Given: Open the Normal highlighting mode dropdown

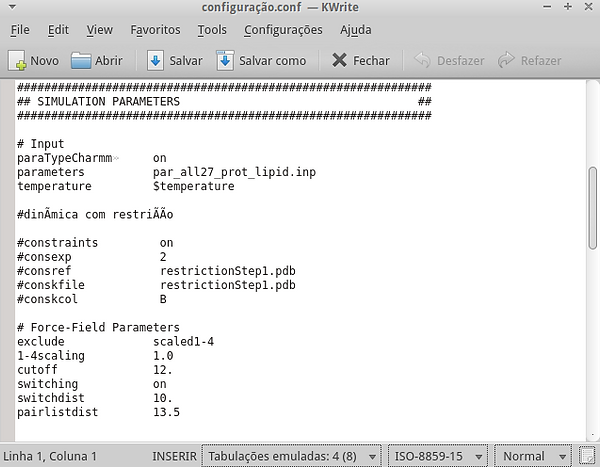Looking at the screenshot, I should click(x=533, y=456).
